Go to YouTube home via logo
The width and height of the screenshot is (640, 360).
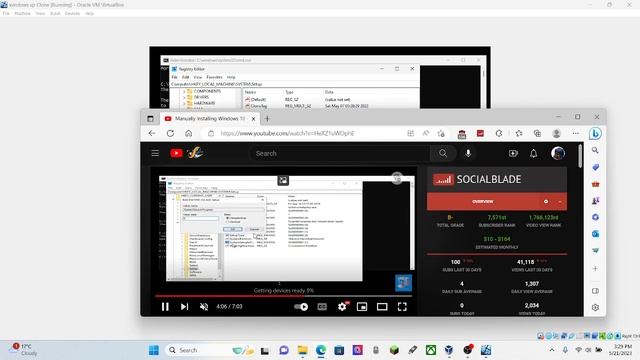pos(176,153)
